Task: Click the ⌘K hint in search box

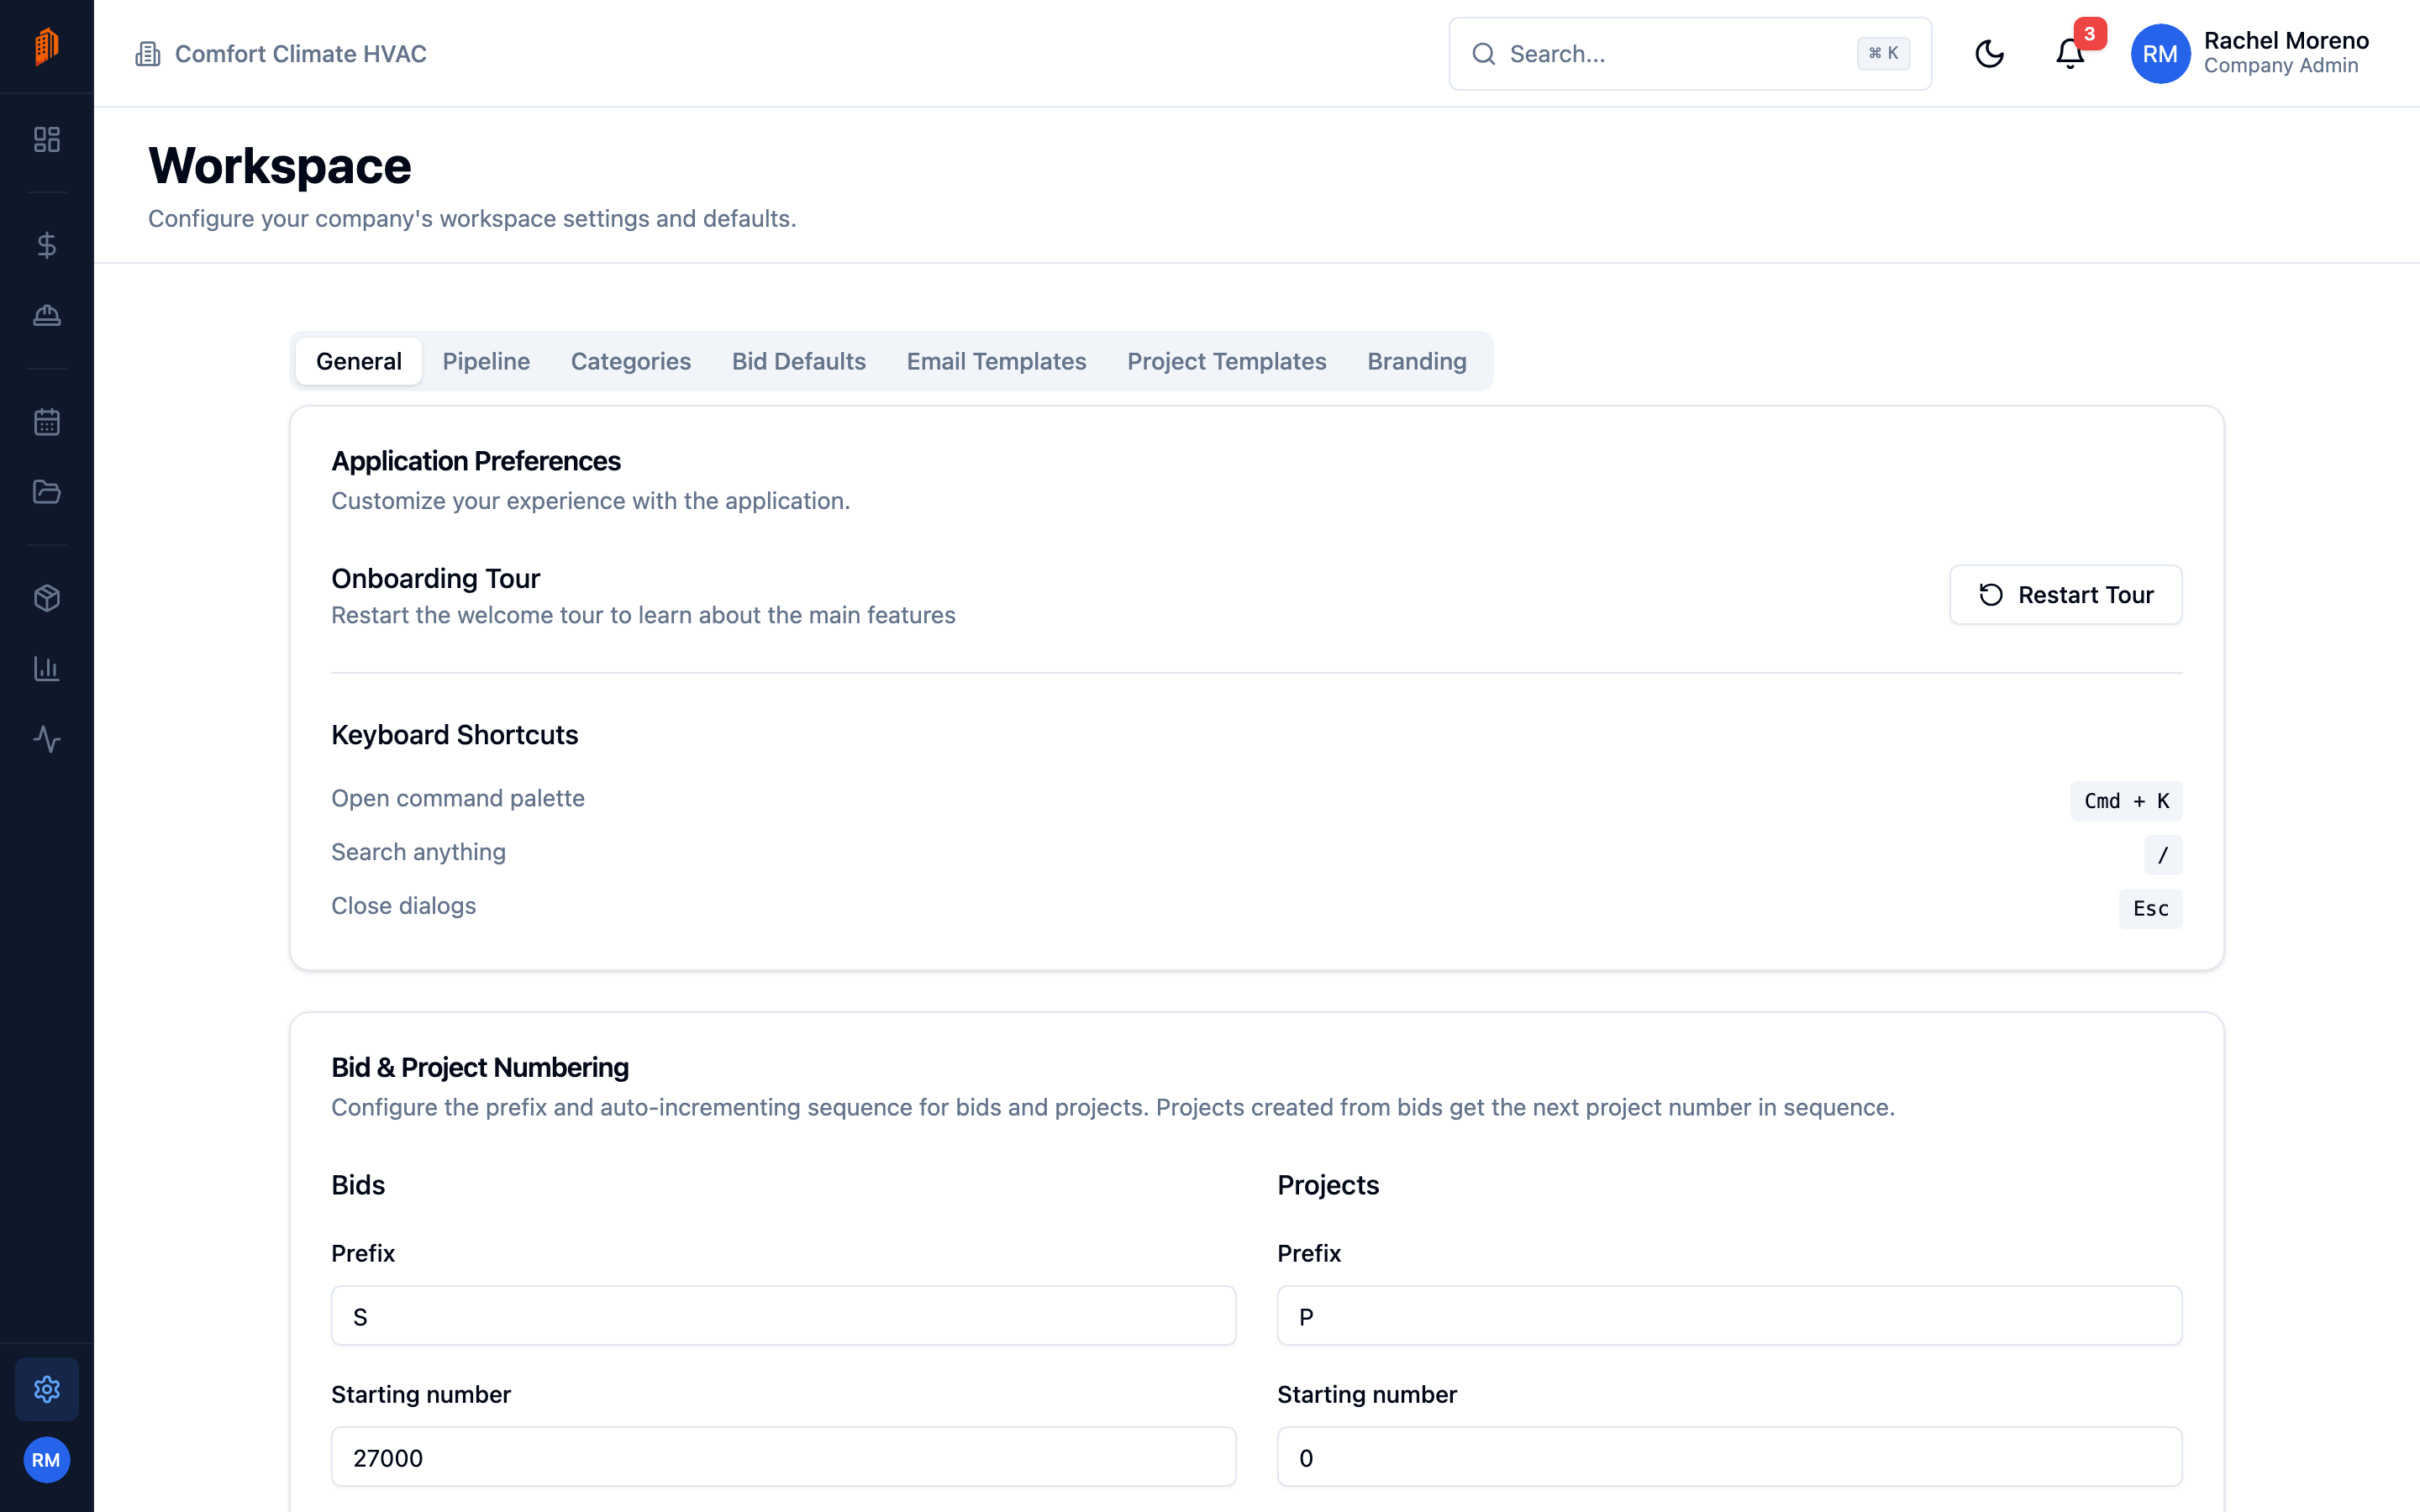Action: click(1883, 54)
